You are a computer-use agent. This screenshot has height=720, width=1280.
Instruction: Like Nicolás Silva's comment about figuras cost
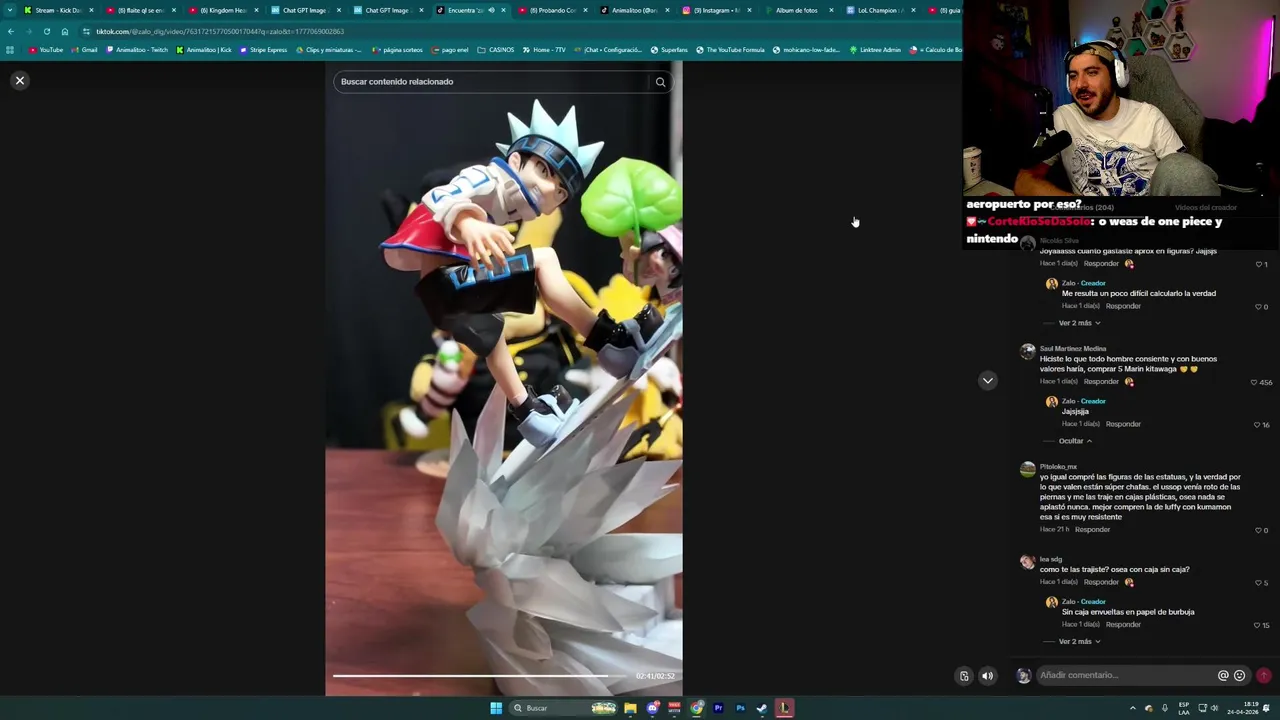[x=1258, y=264]
